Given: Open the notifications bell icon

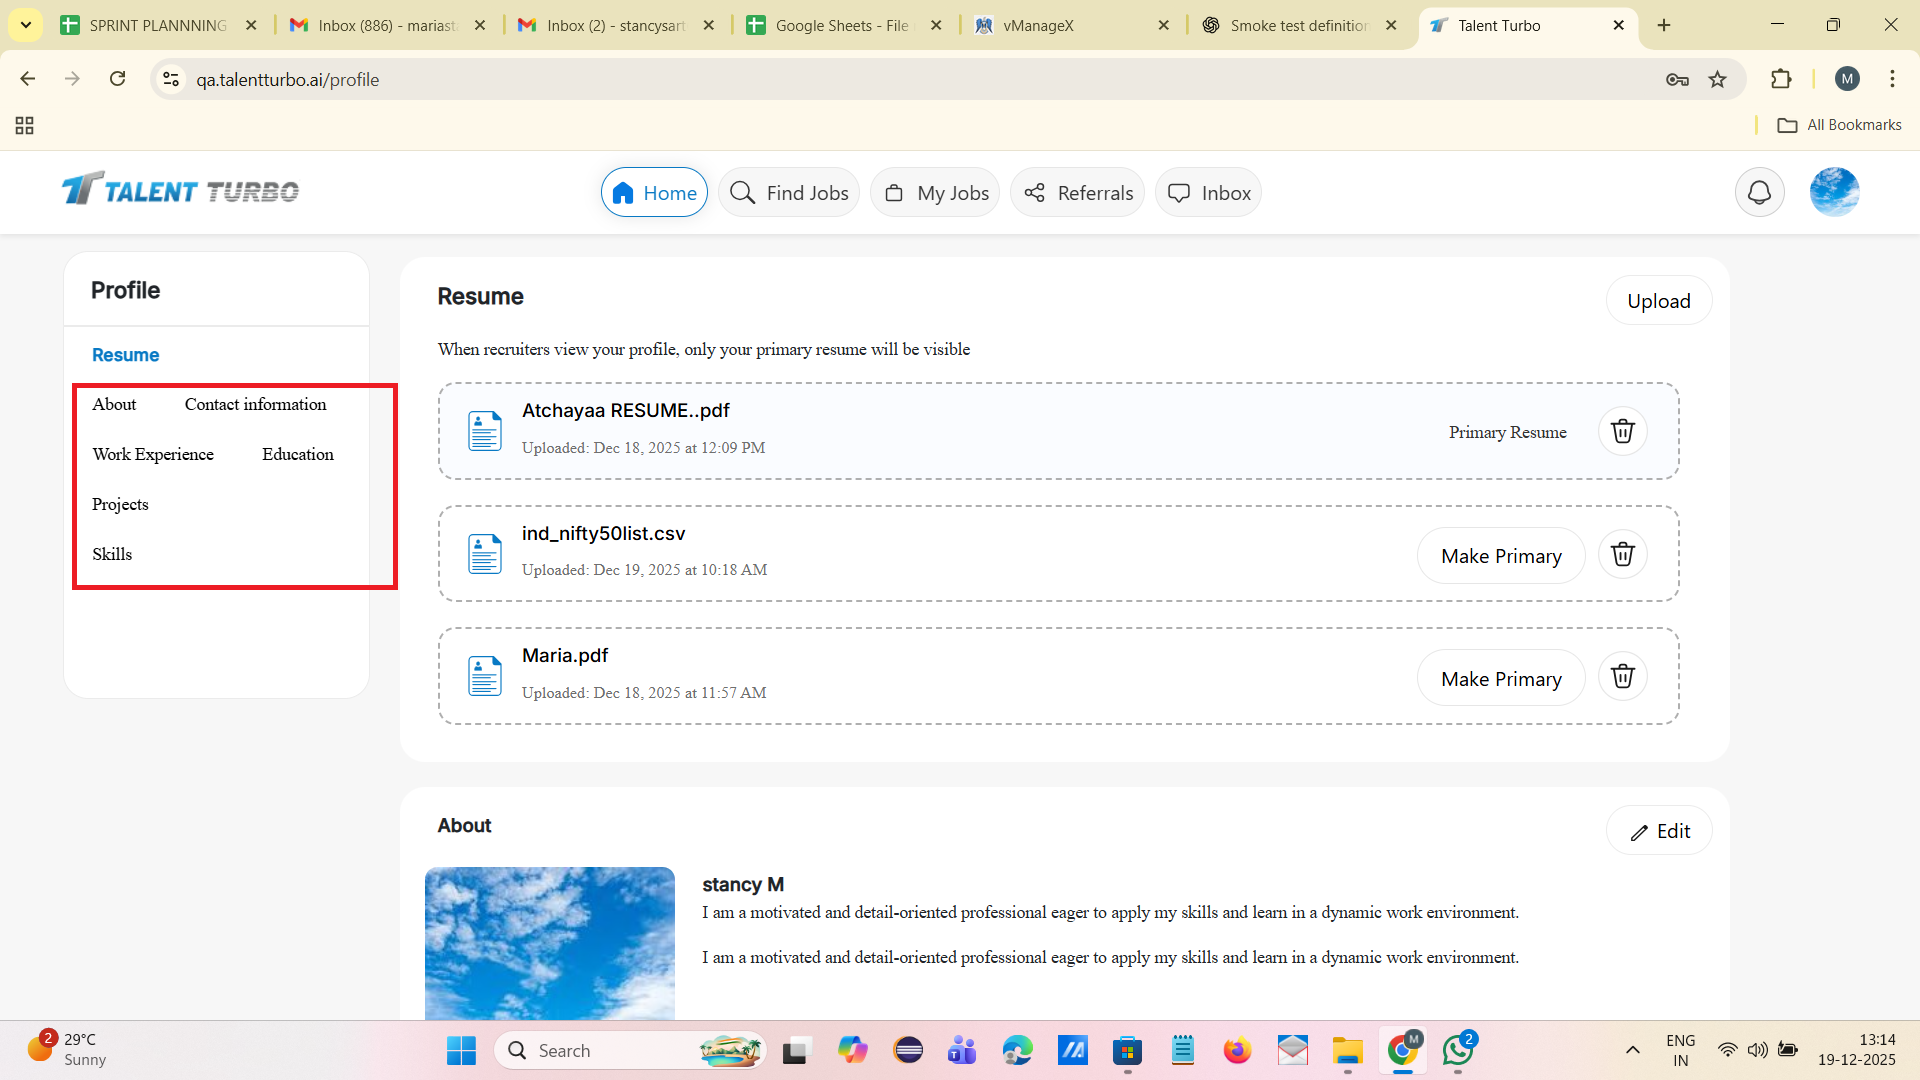Looking at the screenshot, I should click(x=1759, y=192).
